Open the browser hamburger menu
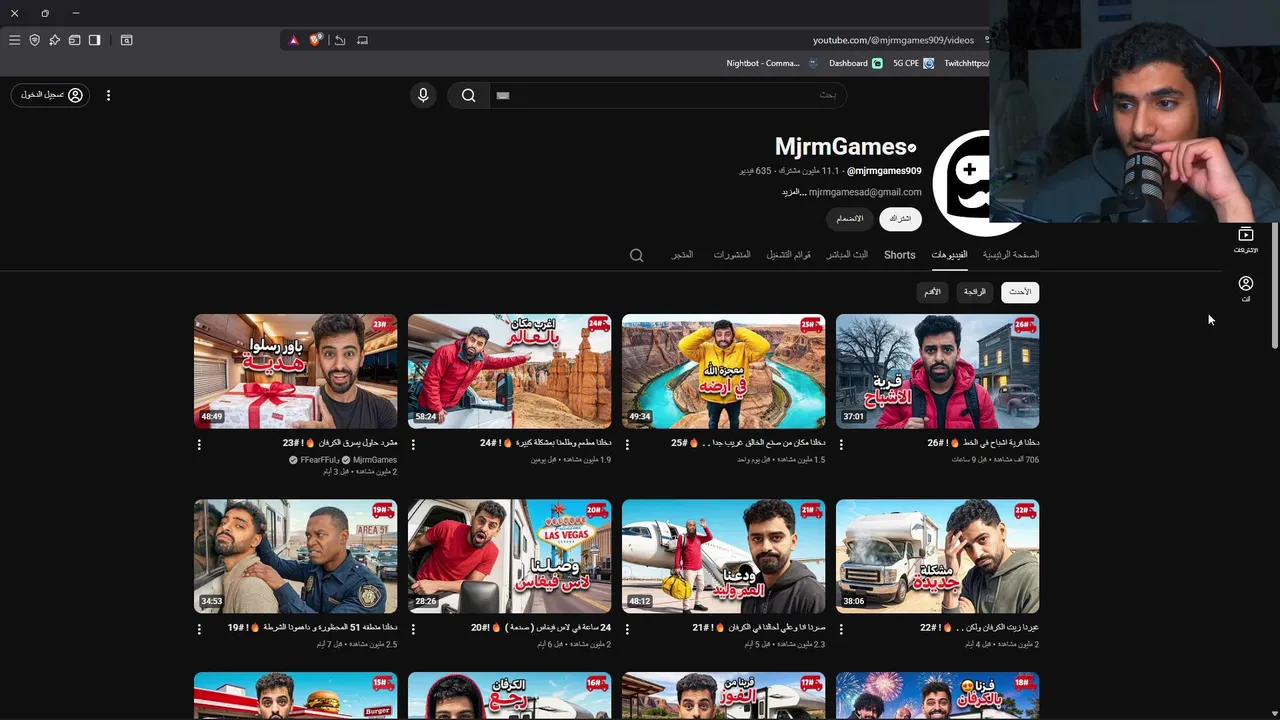The width and height of the screenshot is (1280, 720). pyautogui.click(x=14, y=40)
